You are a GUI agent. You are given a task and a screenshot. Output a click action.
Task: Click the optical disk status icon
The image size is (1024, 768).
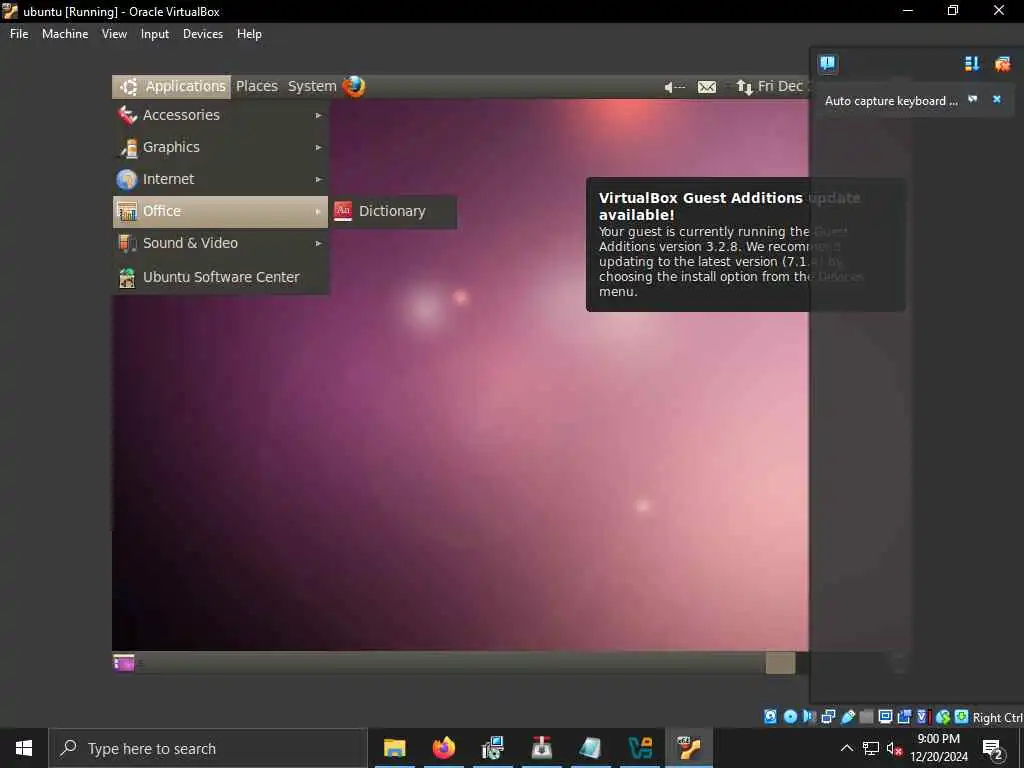[790, 717]
